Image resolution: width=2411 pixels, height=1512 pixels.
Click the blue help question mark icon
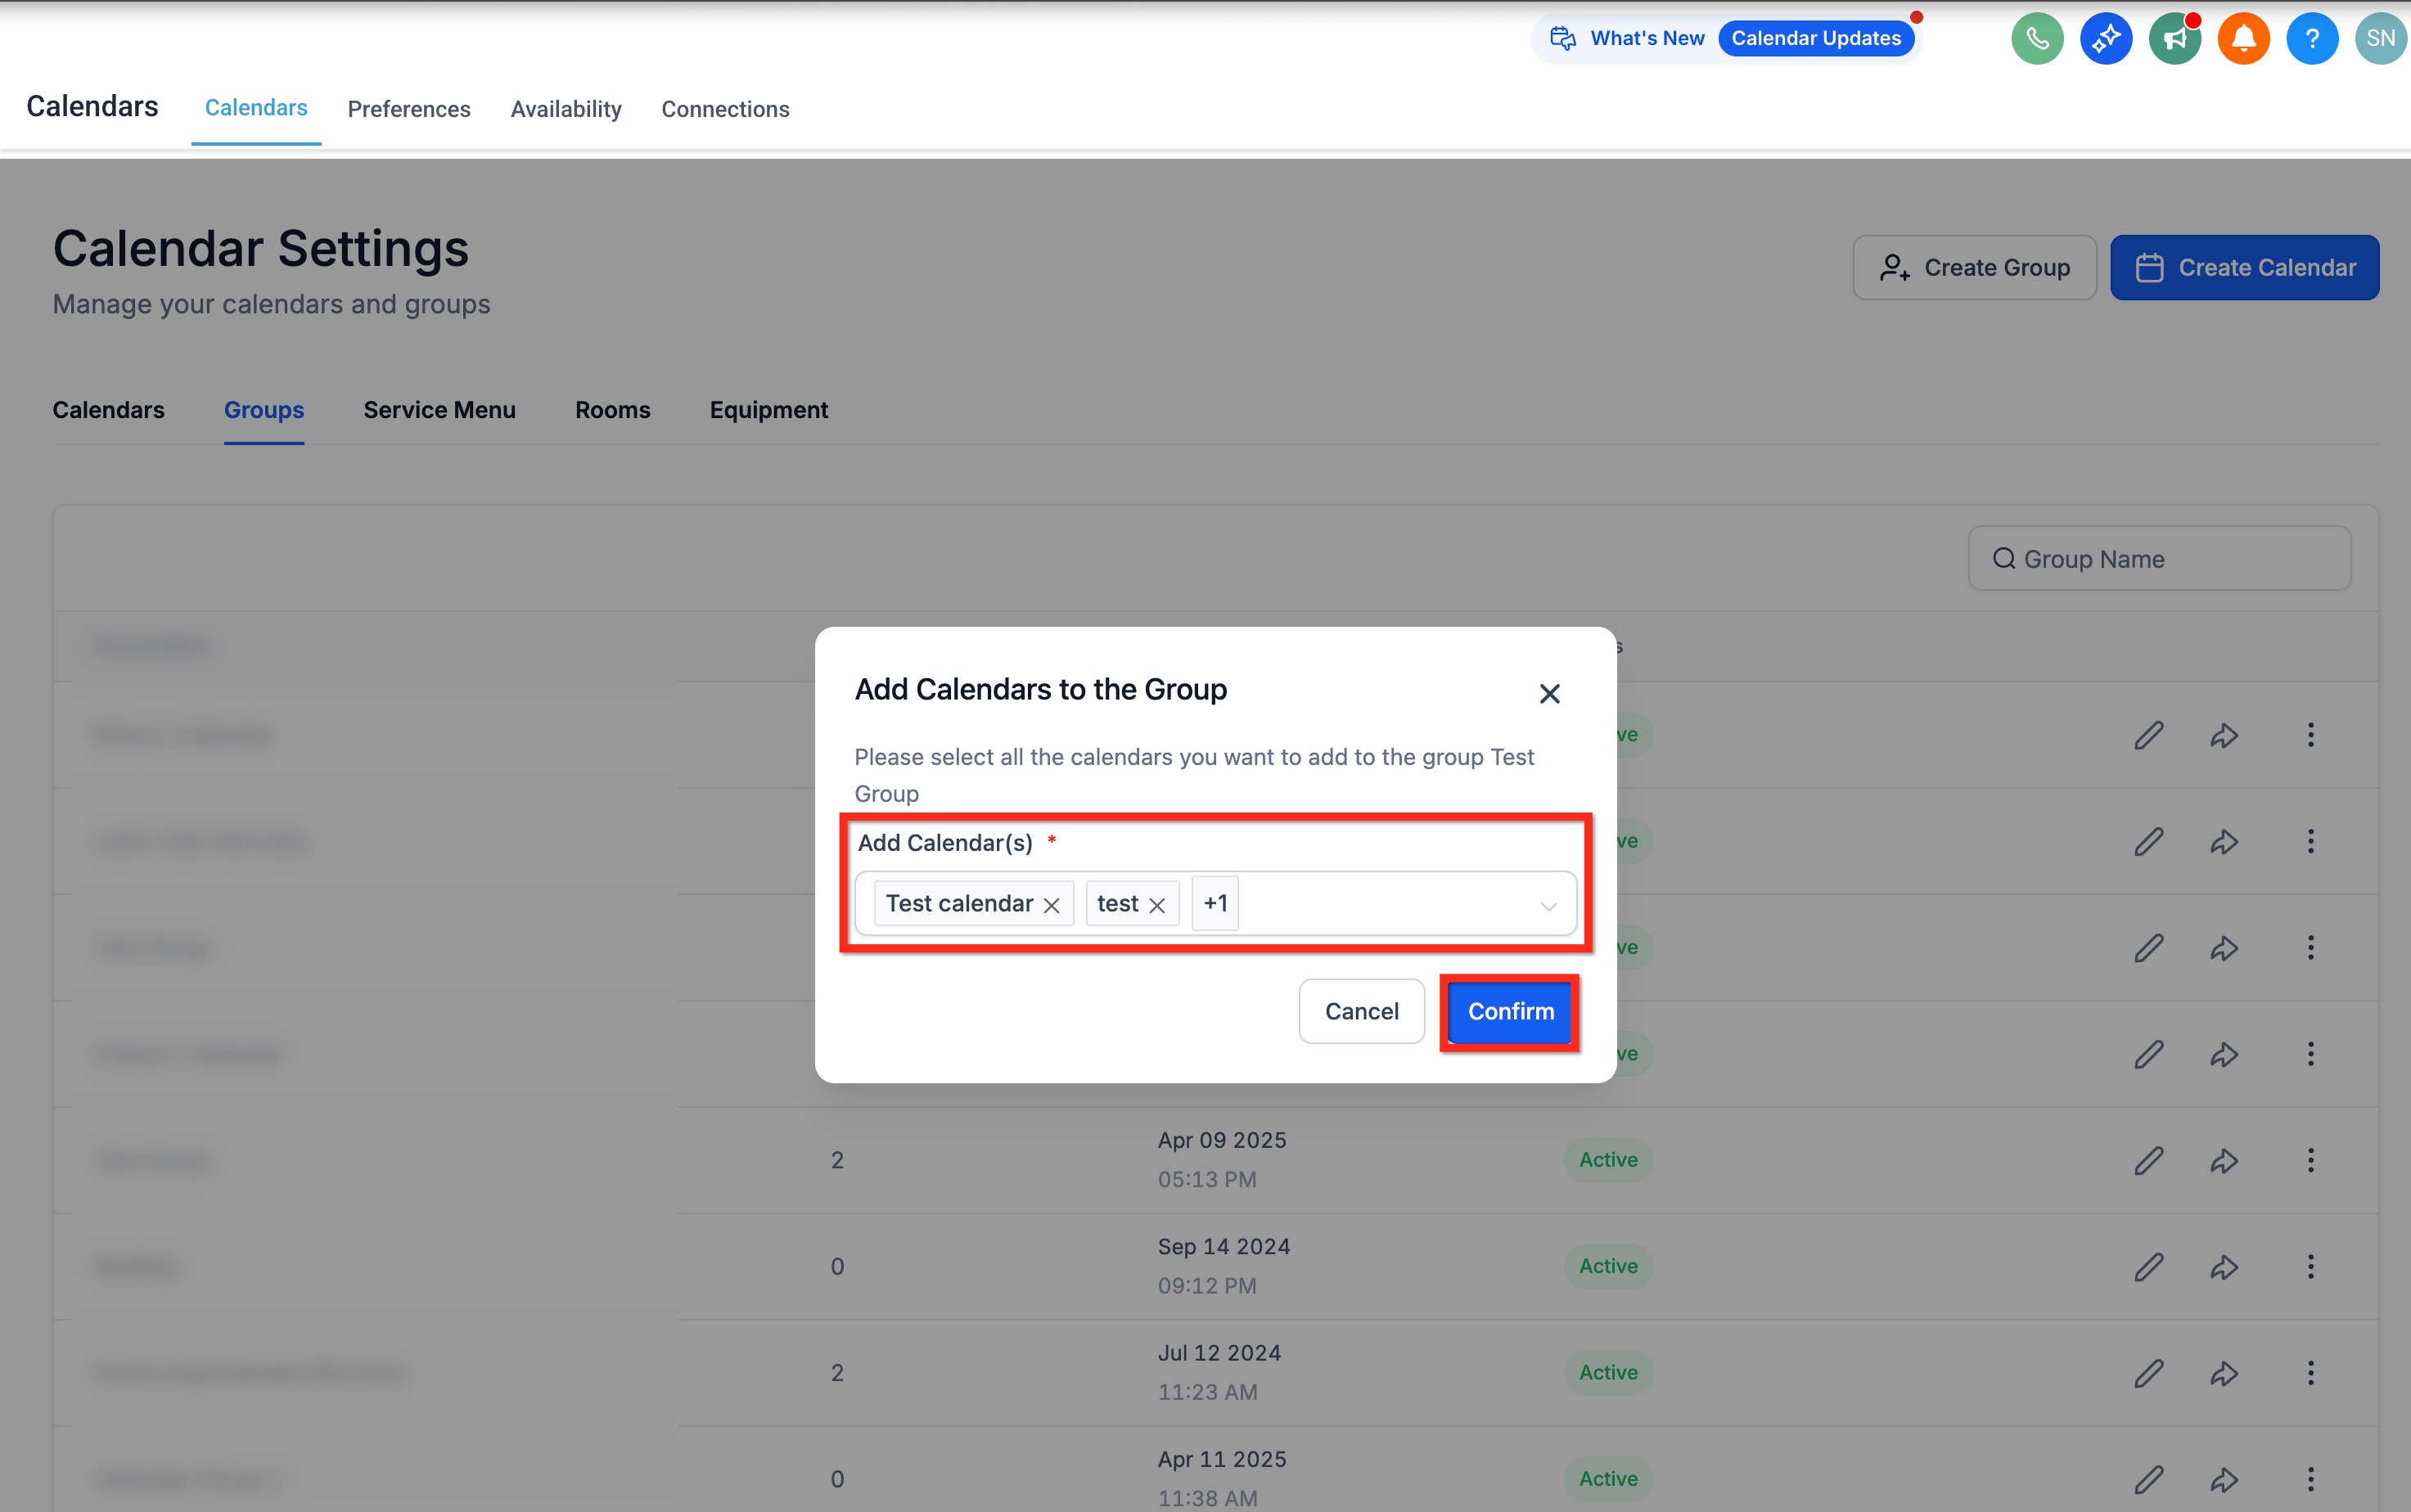click(2311, 39)
